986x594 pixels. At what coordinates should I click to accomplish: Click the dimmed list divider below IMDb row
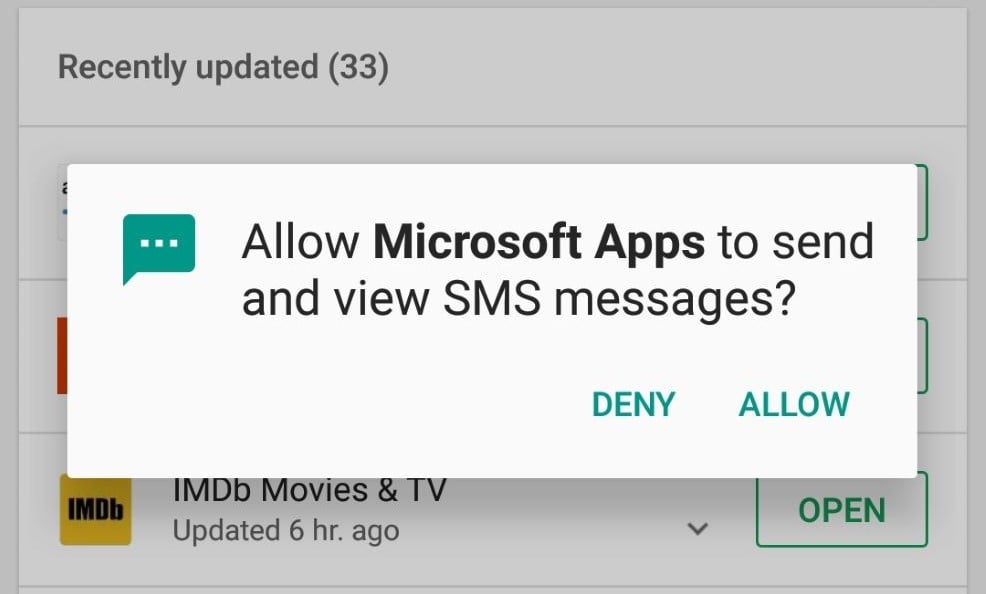click(x=492, y=586)
